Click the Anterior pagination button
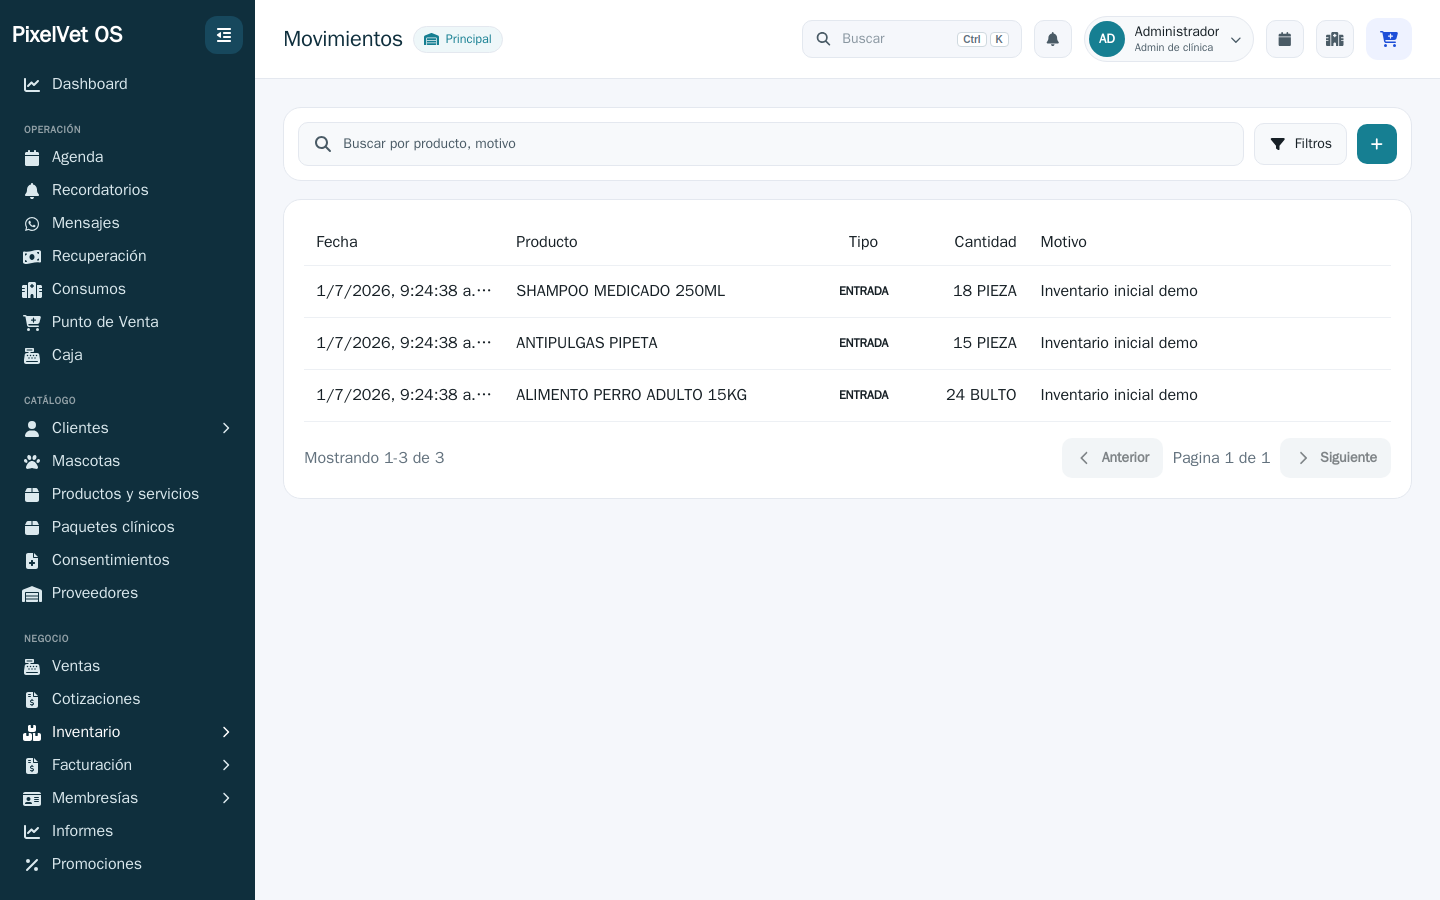 point(1112,458)
